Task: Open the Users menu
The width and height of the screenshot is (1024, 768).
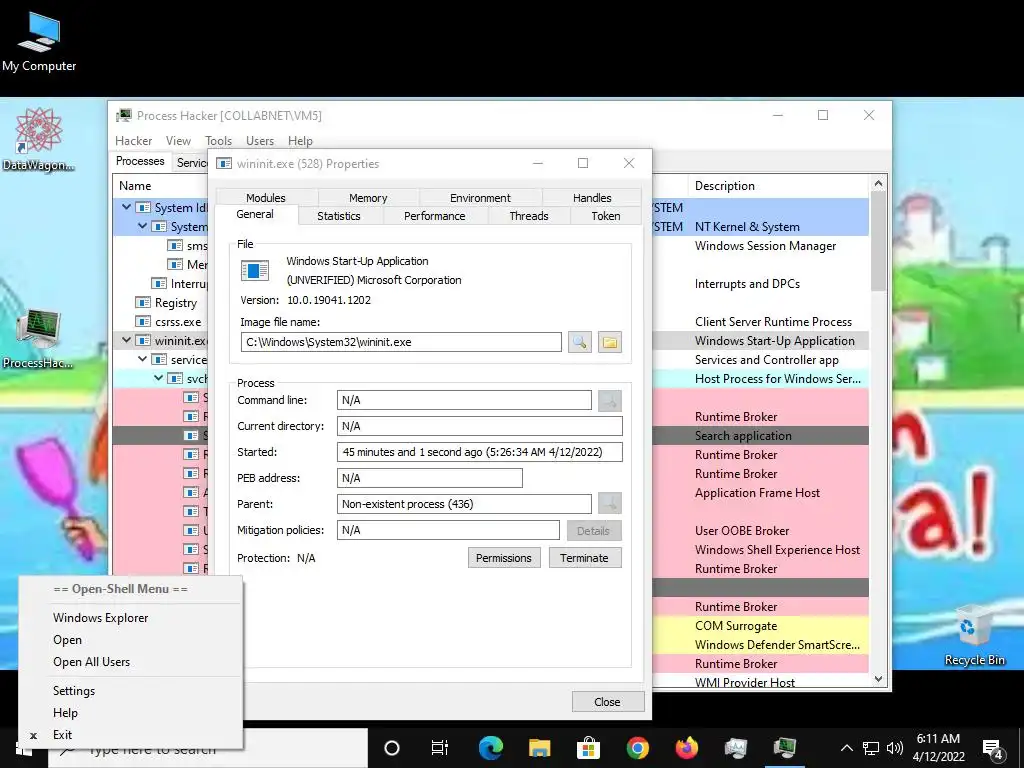Action: point(260,141)
